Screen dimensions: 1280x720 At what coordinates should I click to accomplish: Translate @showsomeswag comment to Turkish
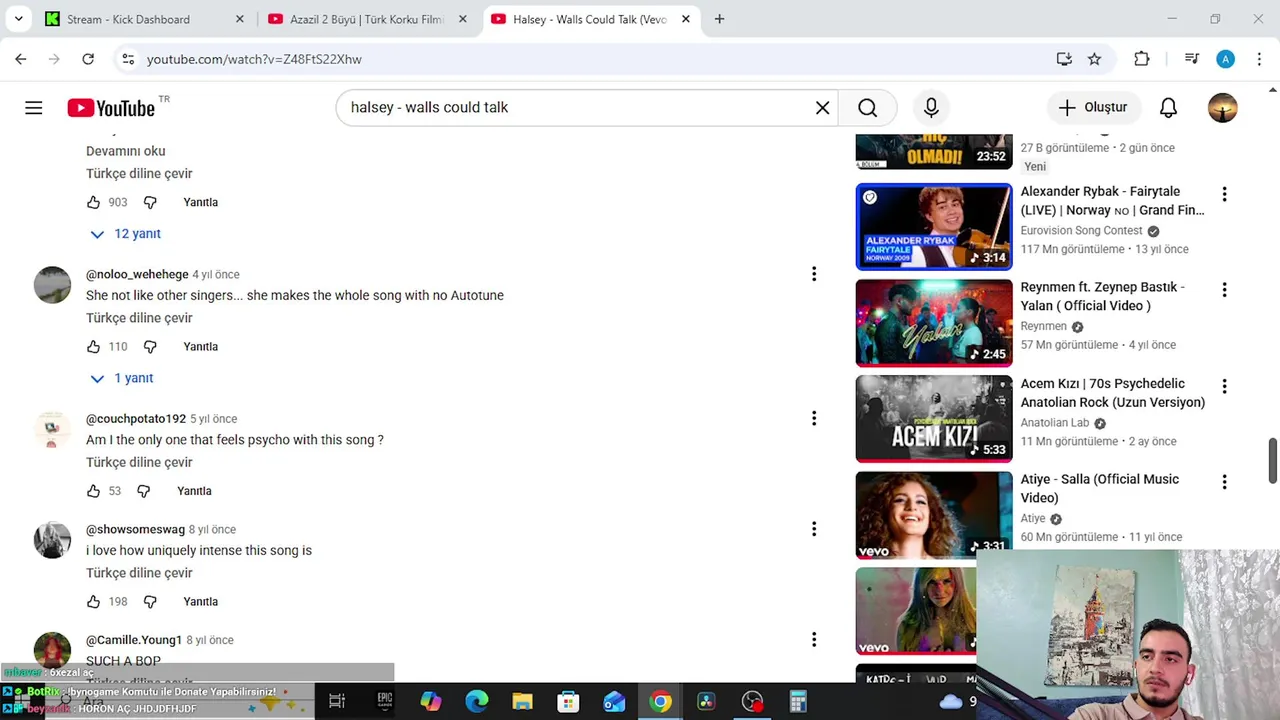pos(139,573)
